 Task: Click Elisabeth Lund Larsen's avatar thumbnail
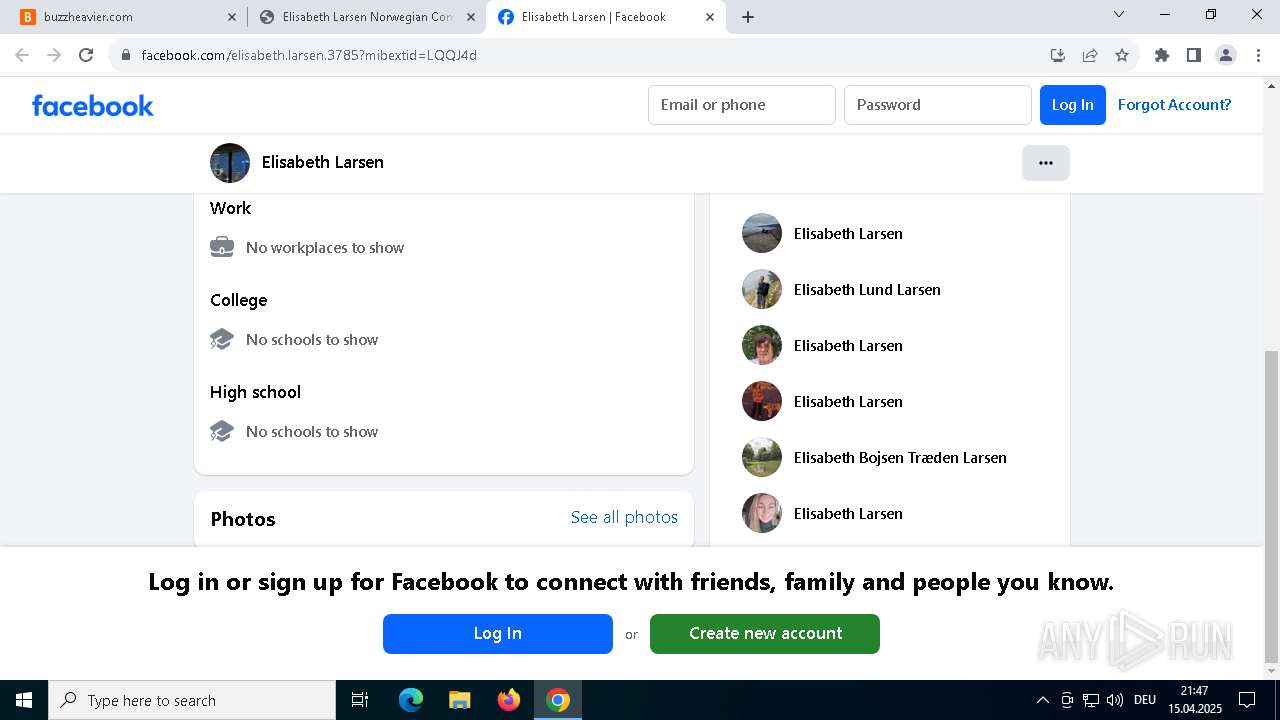pyautogui.click(x=762, y=289)
